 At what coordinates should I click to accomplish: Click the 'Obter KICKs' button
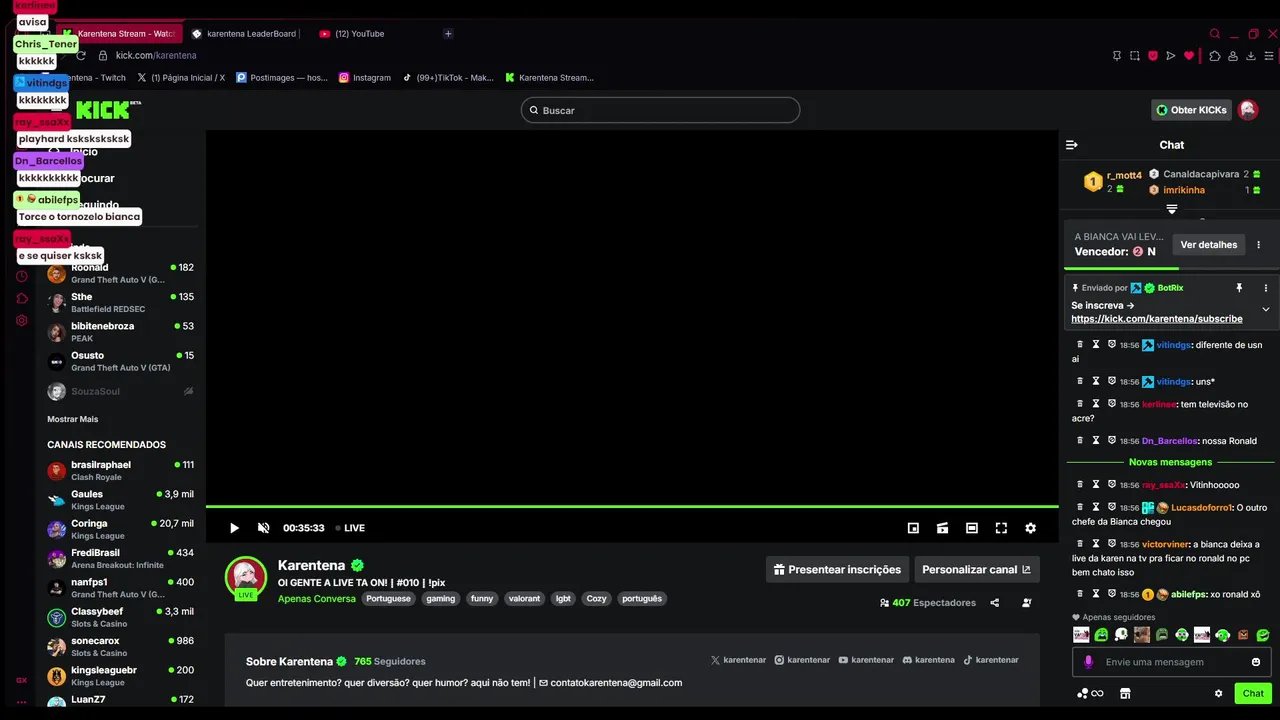pyautogui.click(x=1191, y=110)
